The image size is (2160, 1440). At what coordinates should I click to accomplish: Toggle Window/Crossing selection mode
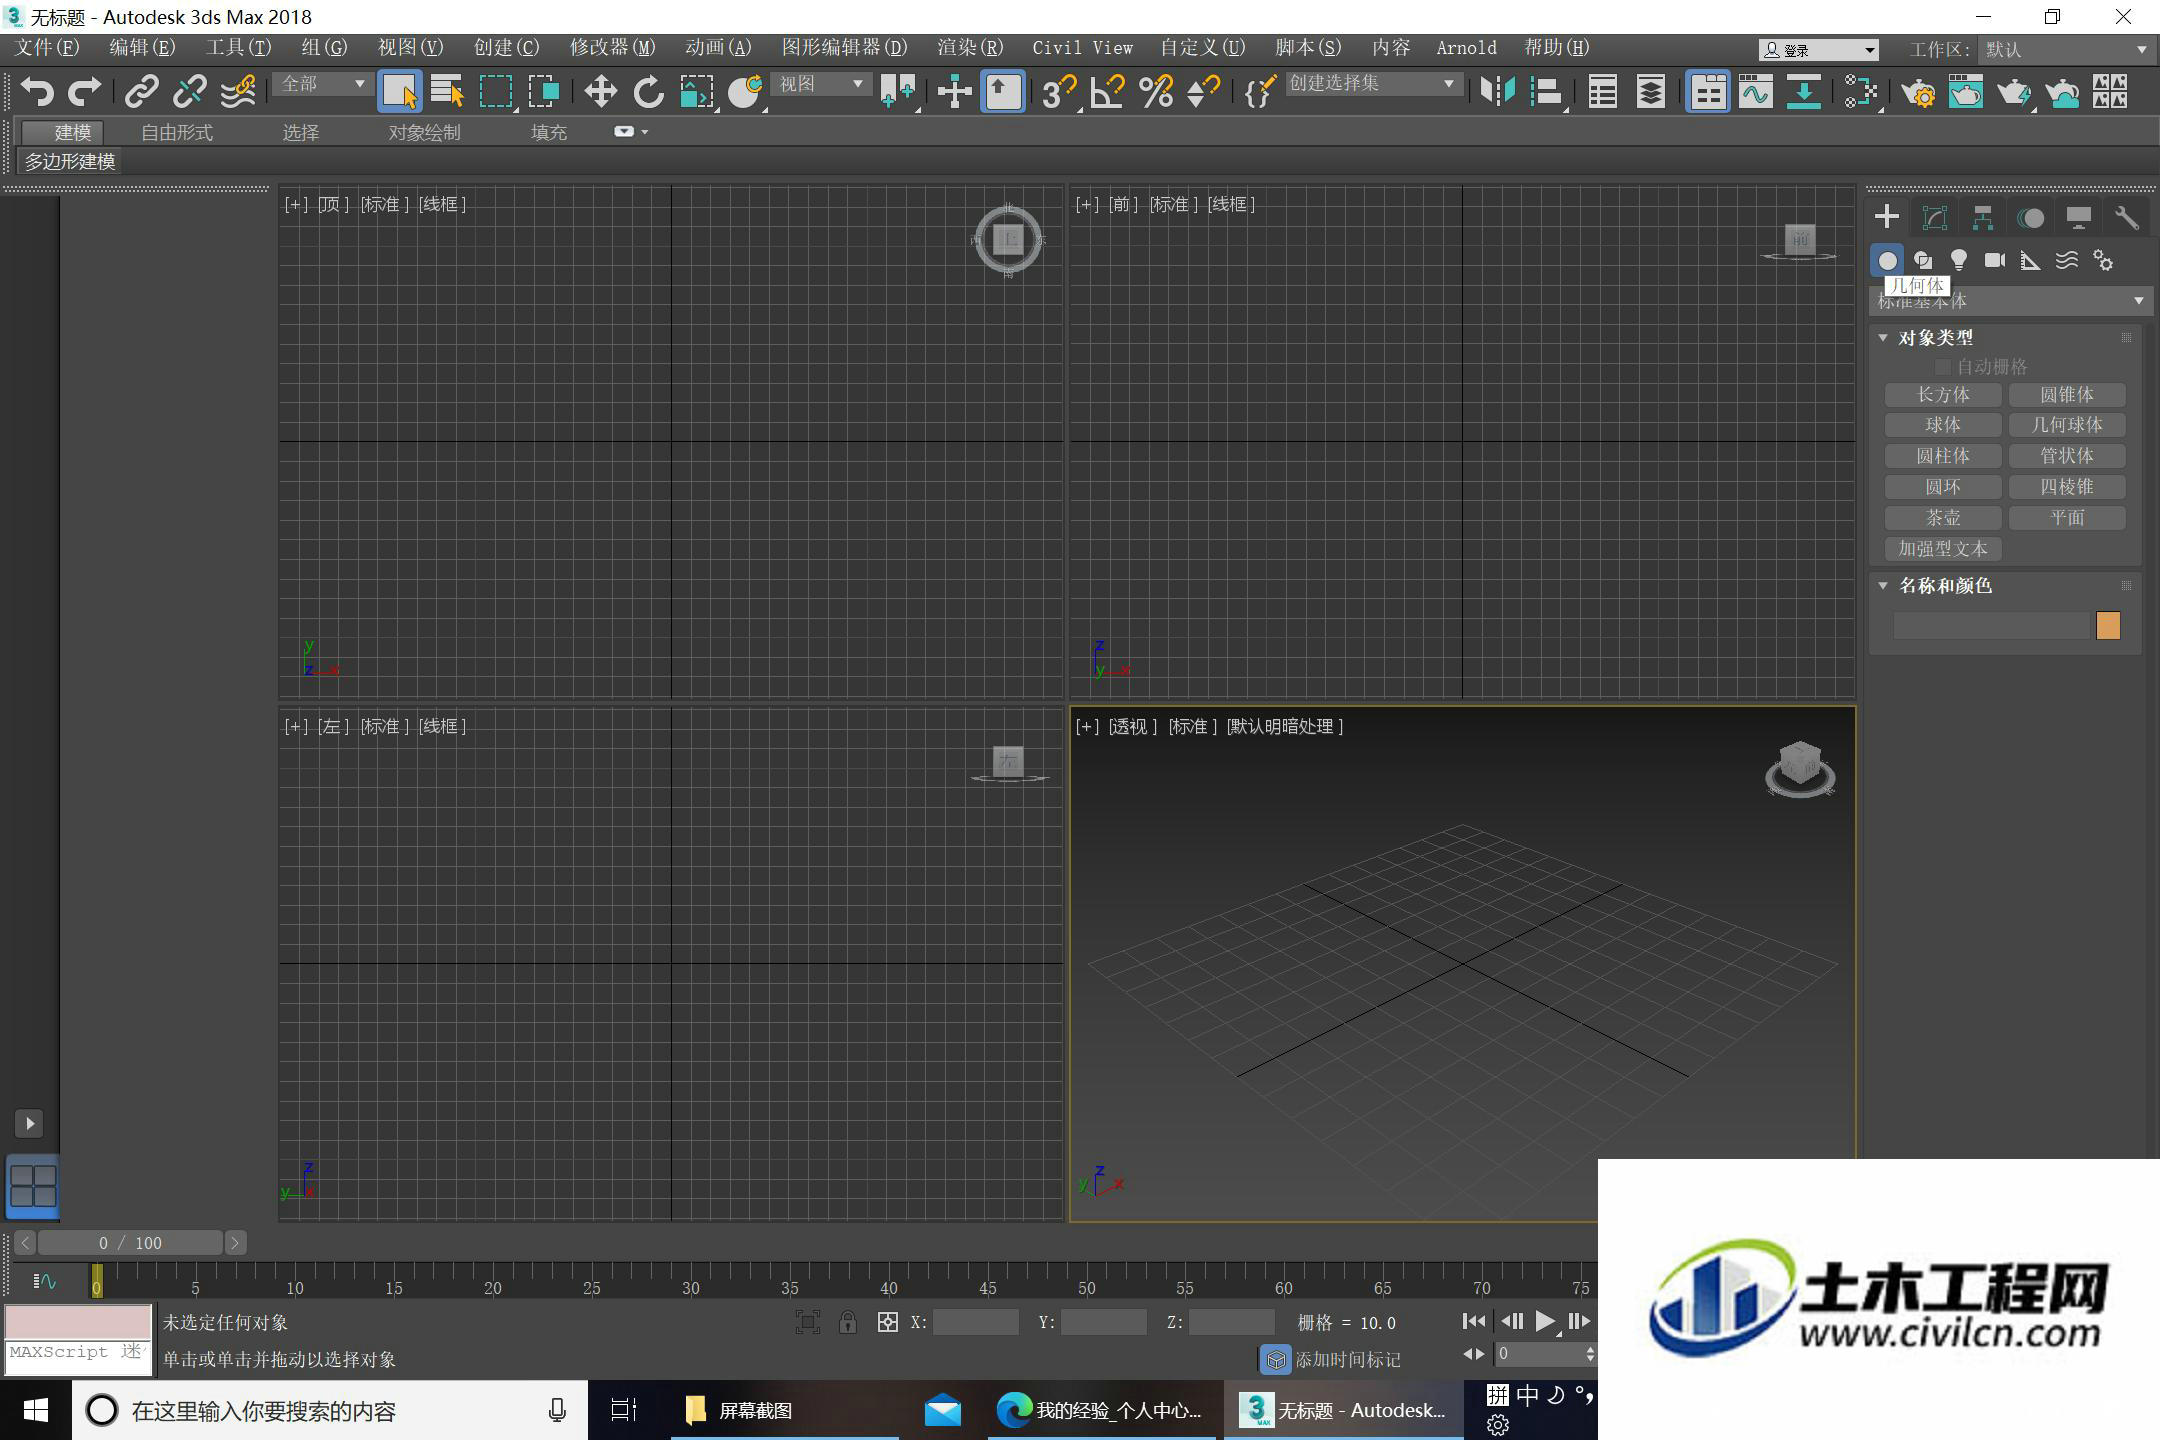(544, 92)
